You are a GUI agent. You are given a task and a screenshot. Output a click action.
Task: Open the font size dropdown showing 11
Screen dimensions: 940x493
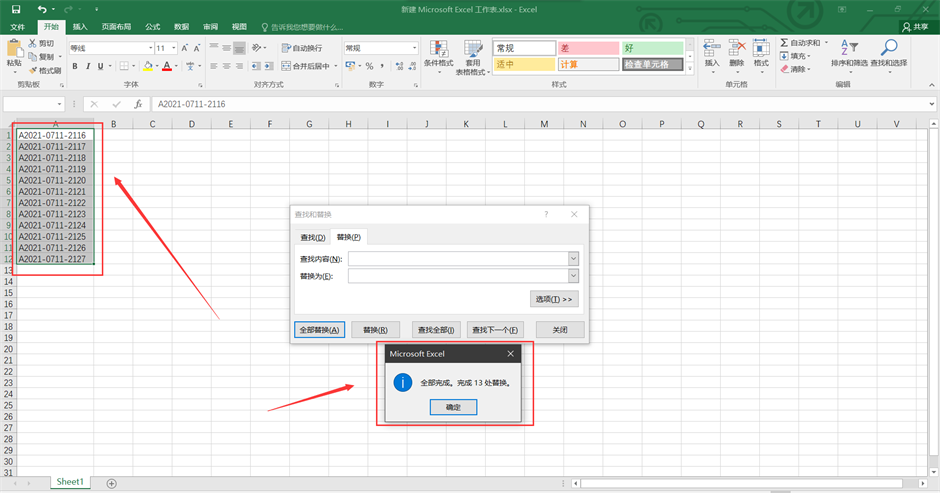tap(173, 48)
